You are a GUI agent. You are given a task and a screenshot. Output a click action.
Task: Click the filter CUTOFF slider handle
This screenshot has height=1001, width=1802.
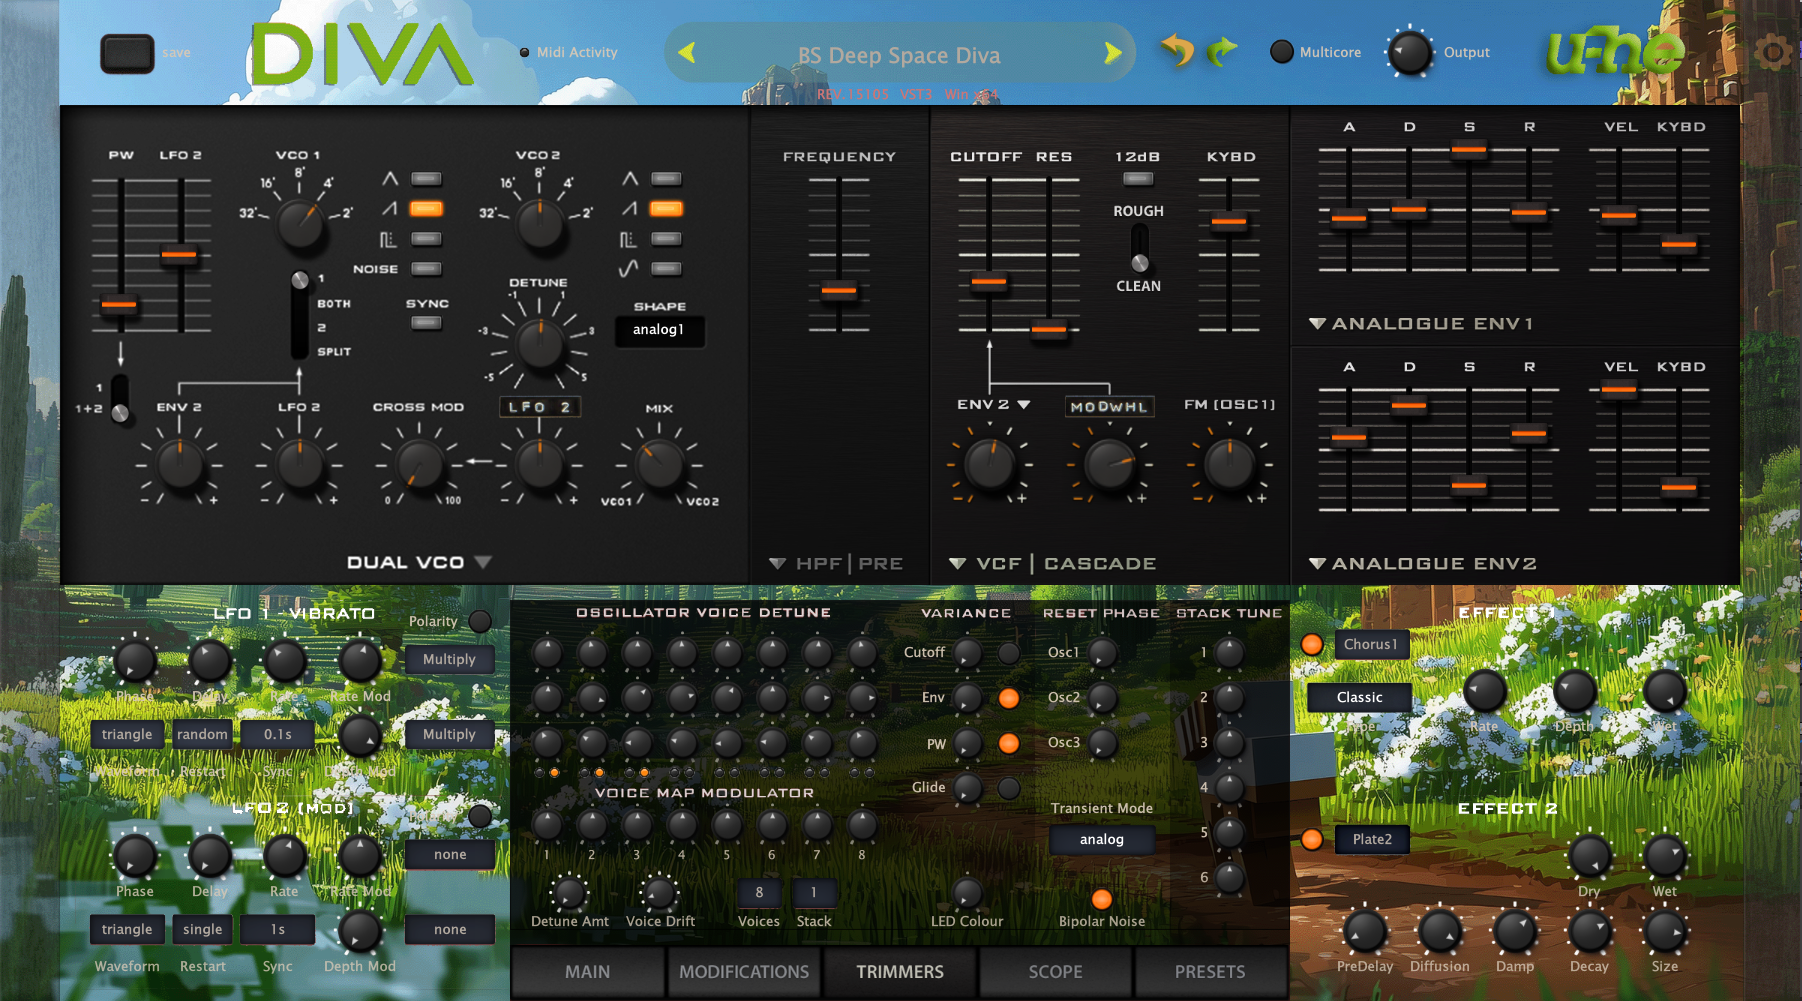[989, 282]
